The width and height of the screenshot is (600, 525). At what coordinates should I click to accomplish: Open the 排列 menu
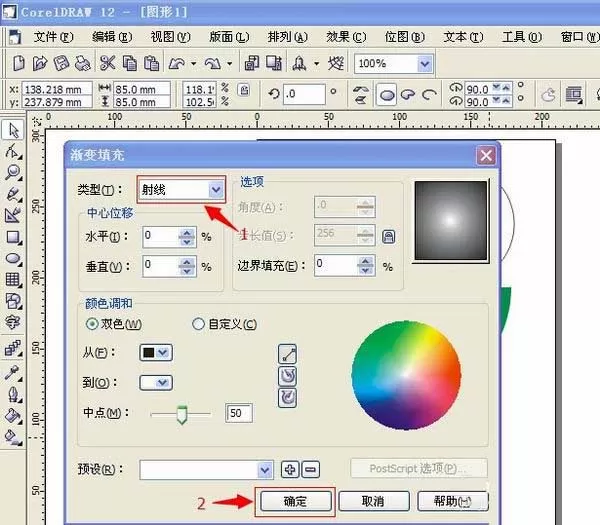tap(288, 37)
